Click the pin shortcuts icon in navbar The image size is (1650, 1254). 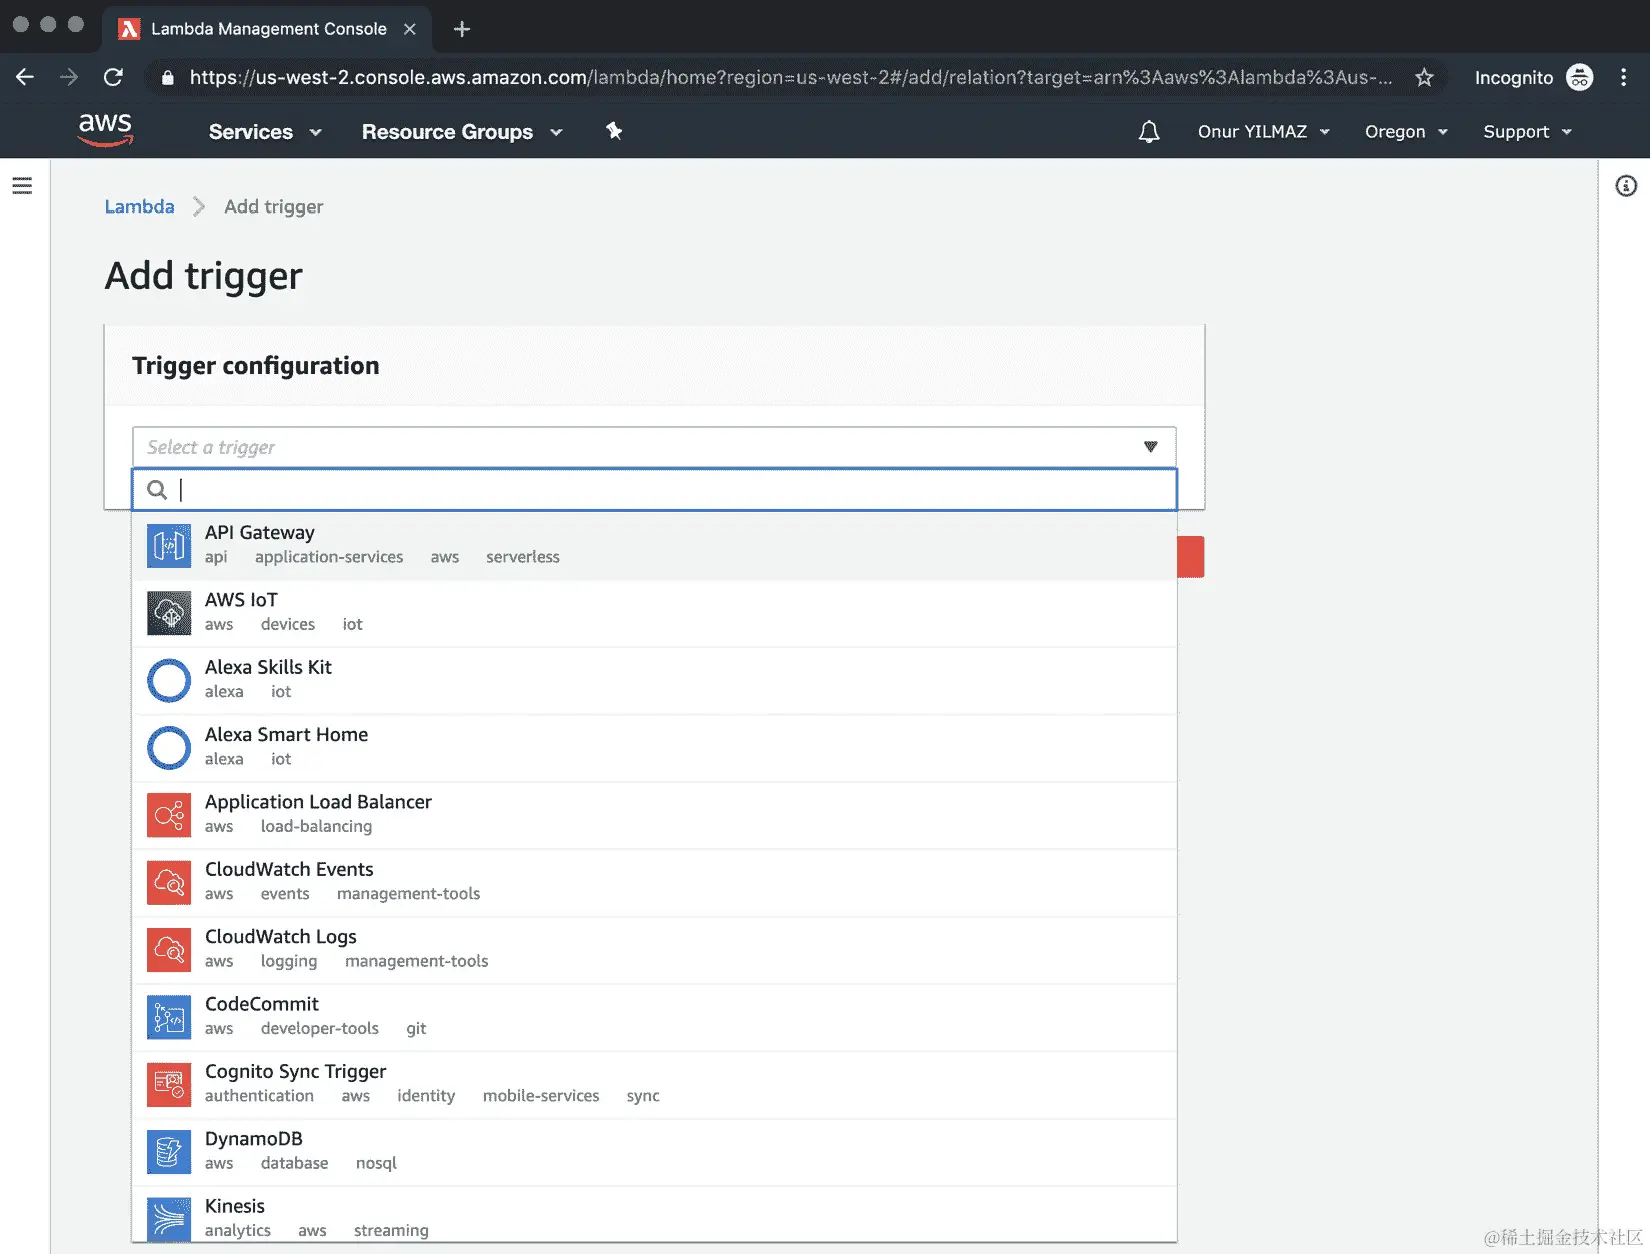[613, 131]
